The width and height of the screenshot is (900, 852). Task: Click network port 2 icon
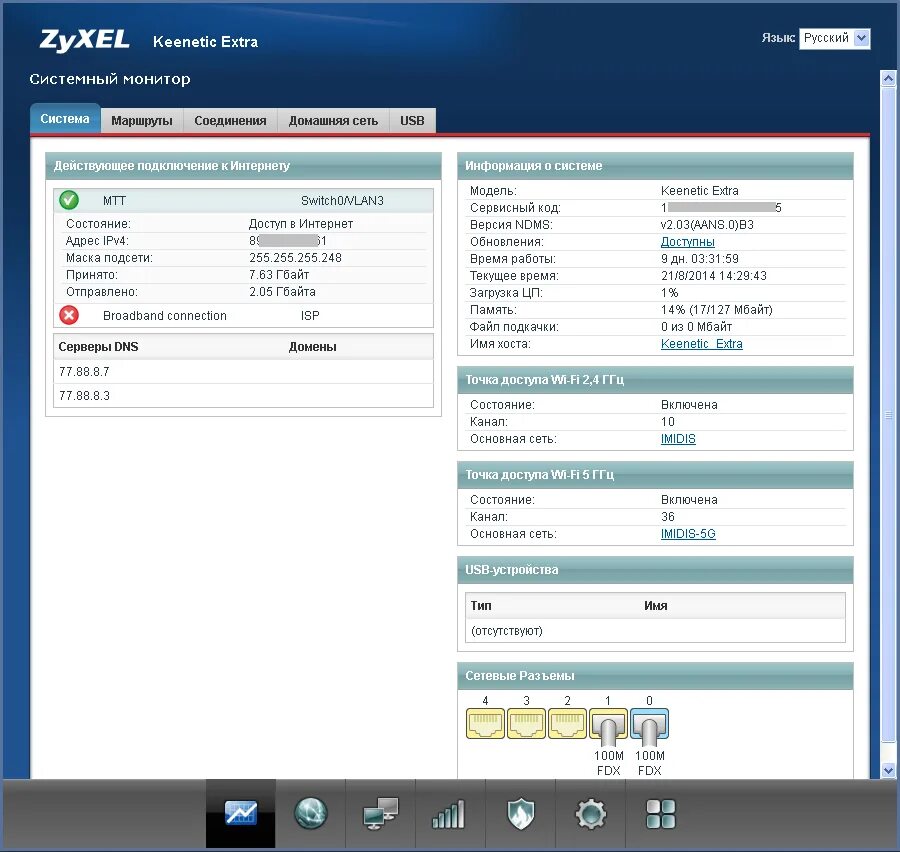[x=567, y=723]
